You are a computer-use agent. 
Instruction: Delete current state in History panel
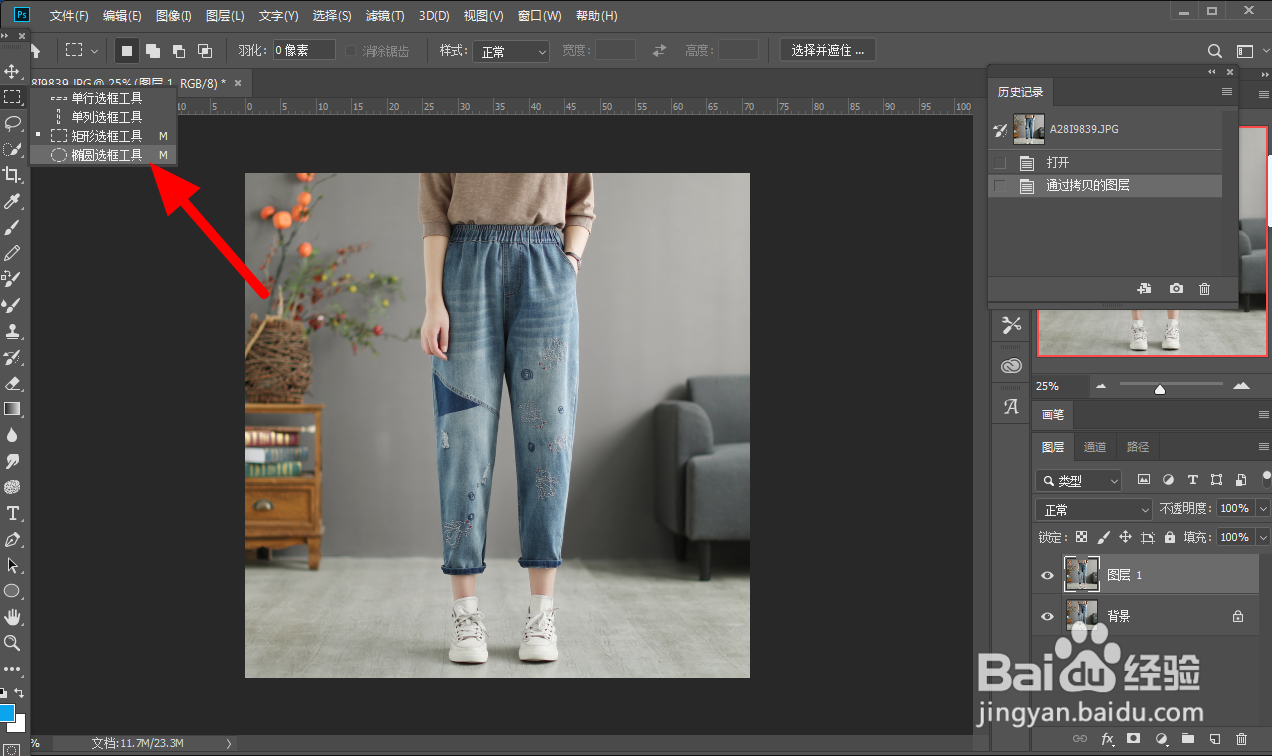tap(1204, 288)
